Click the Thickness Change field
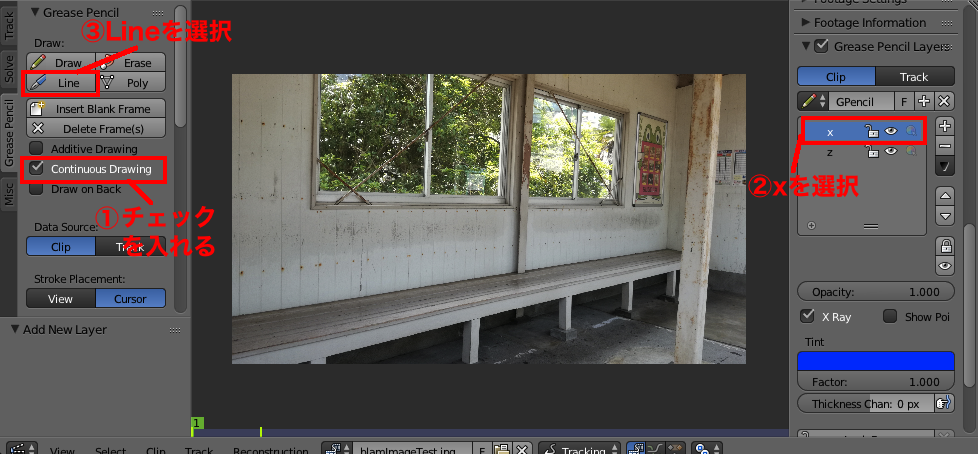This screenshot has width=978, height=454. (866, 403)
